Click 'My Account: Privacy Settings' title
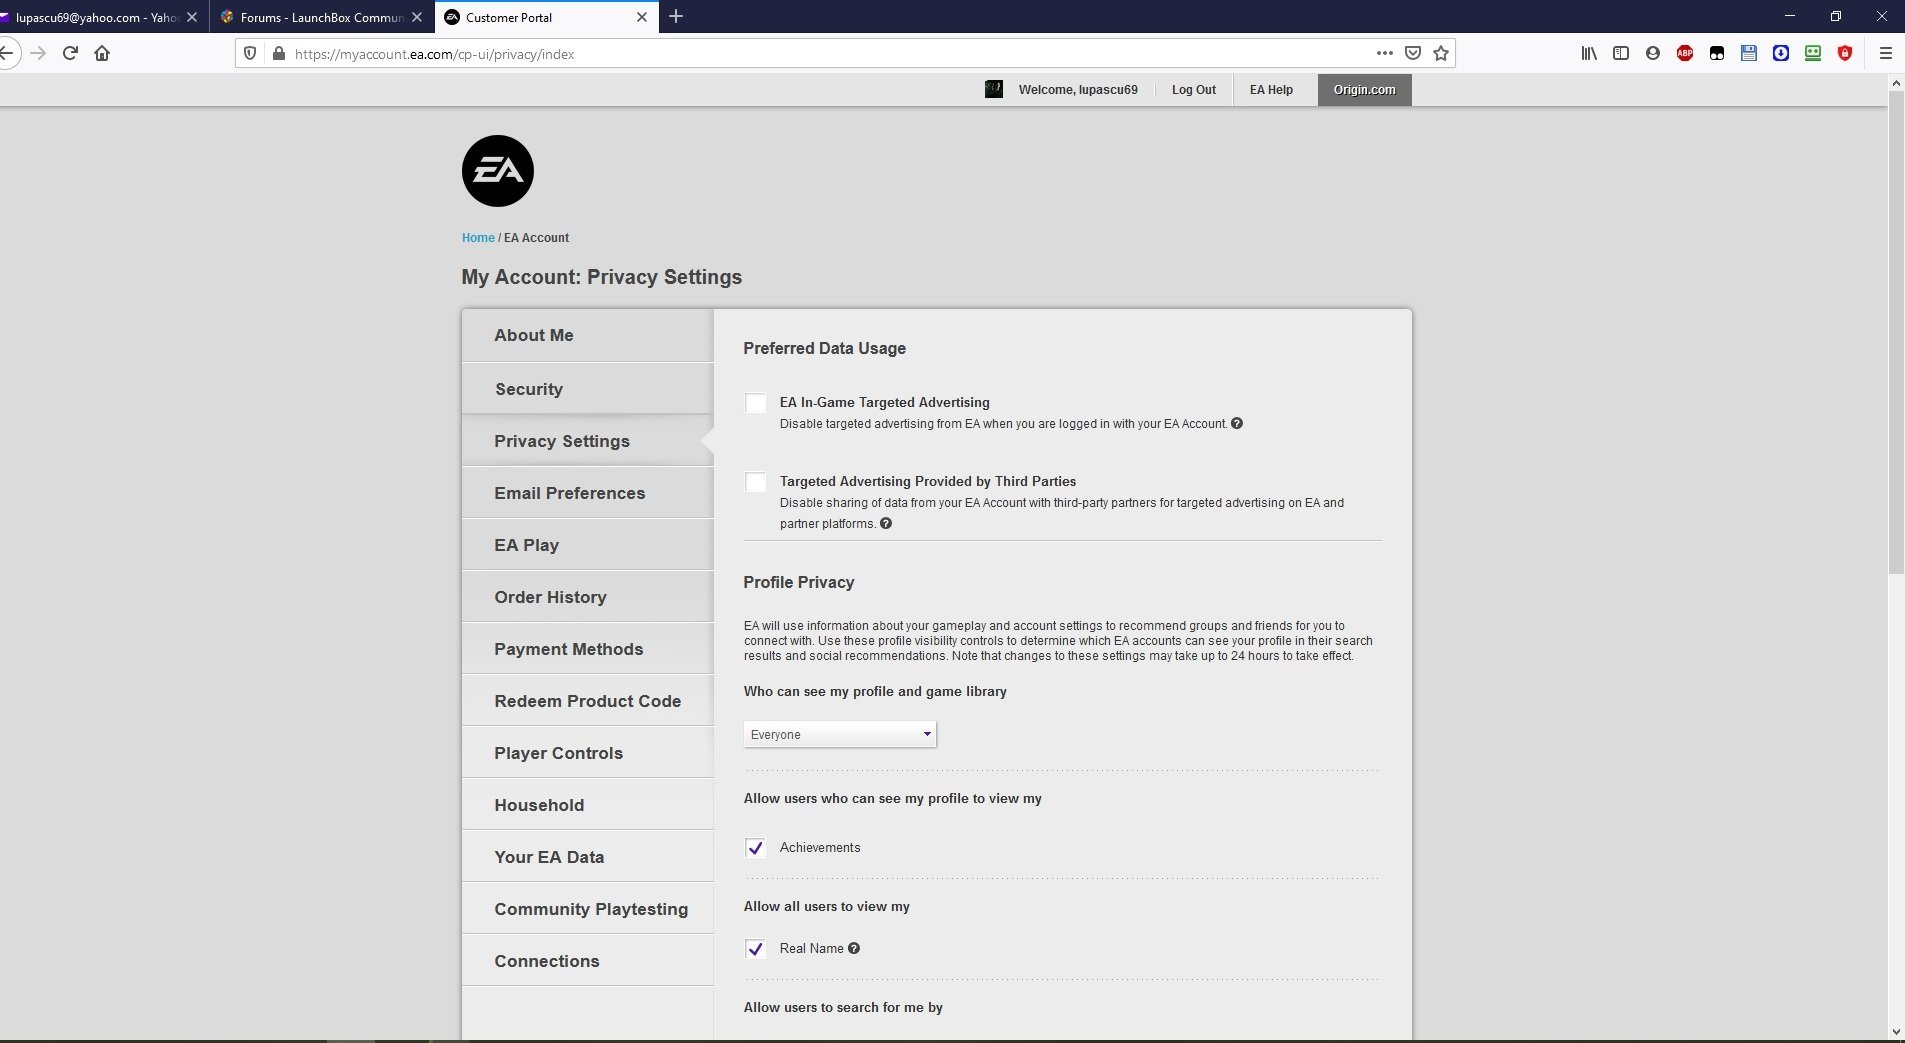 [x=601, y=277]
